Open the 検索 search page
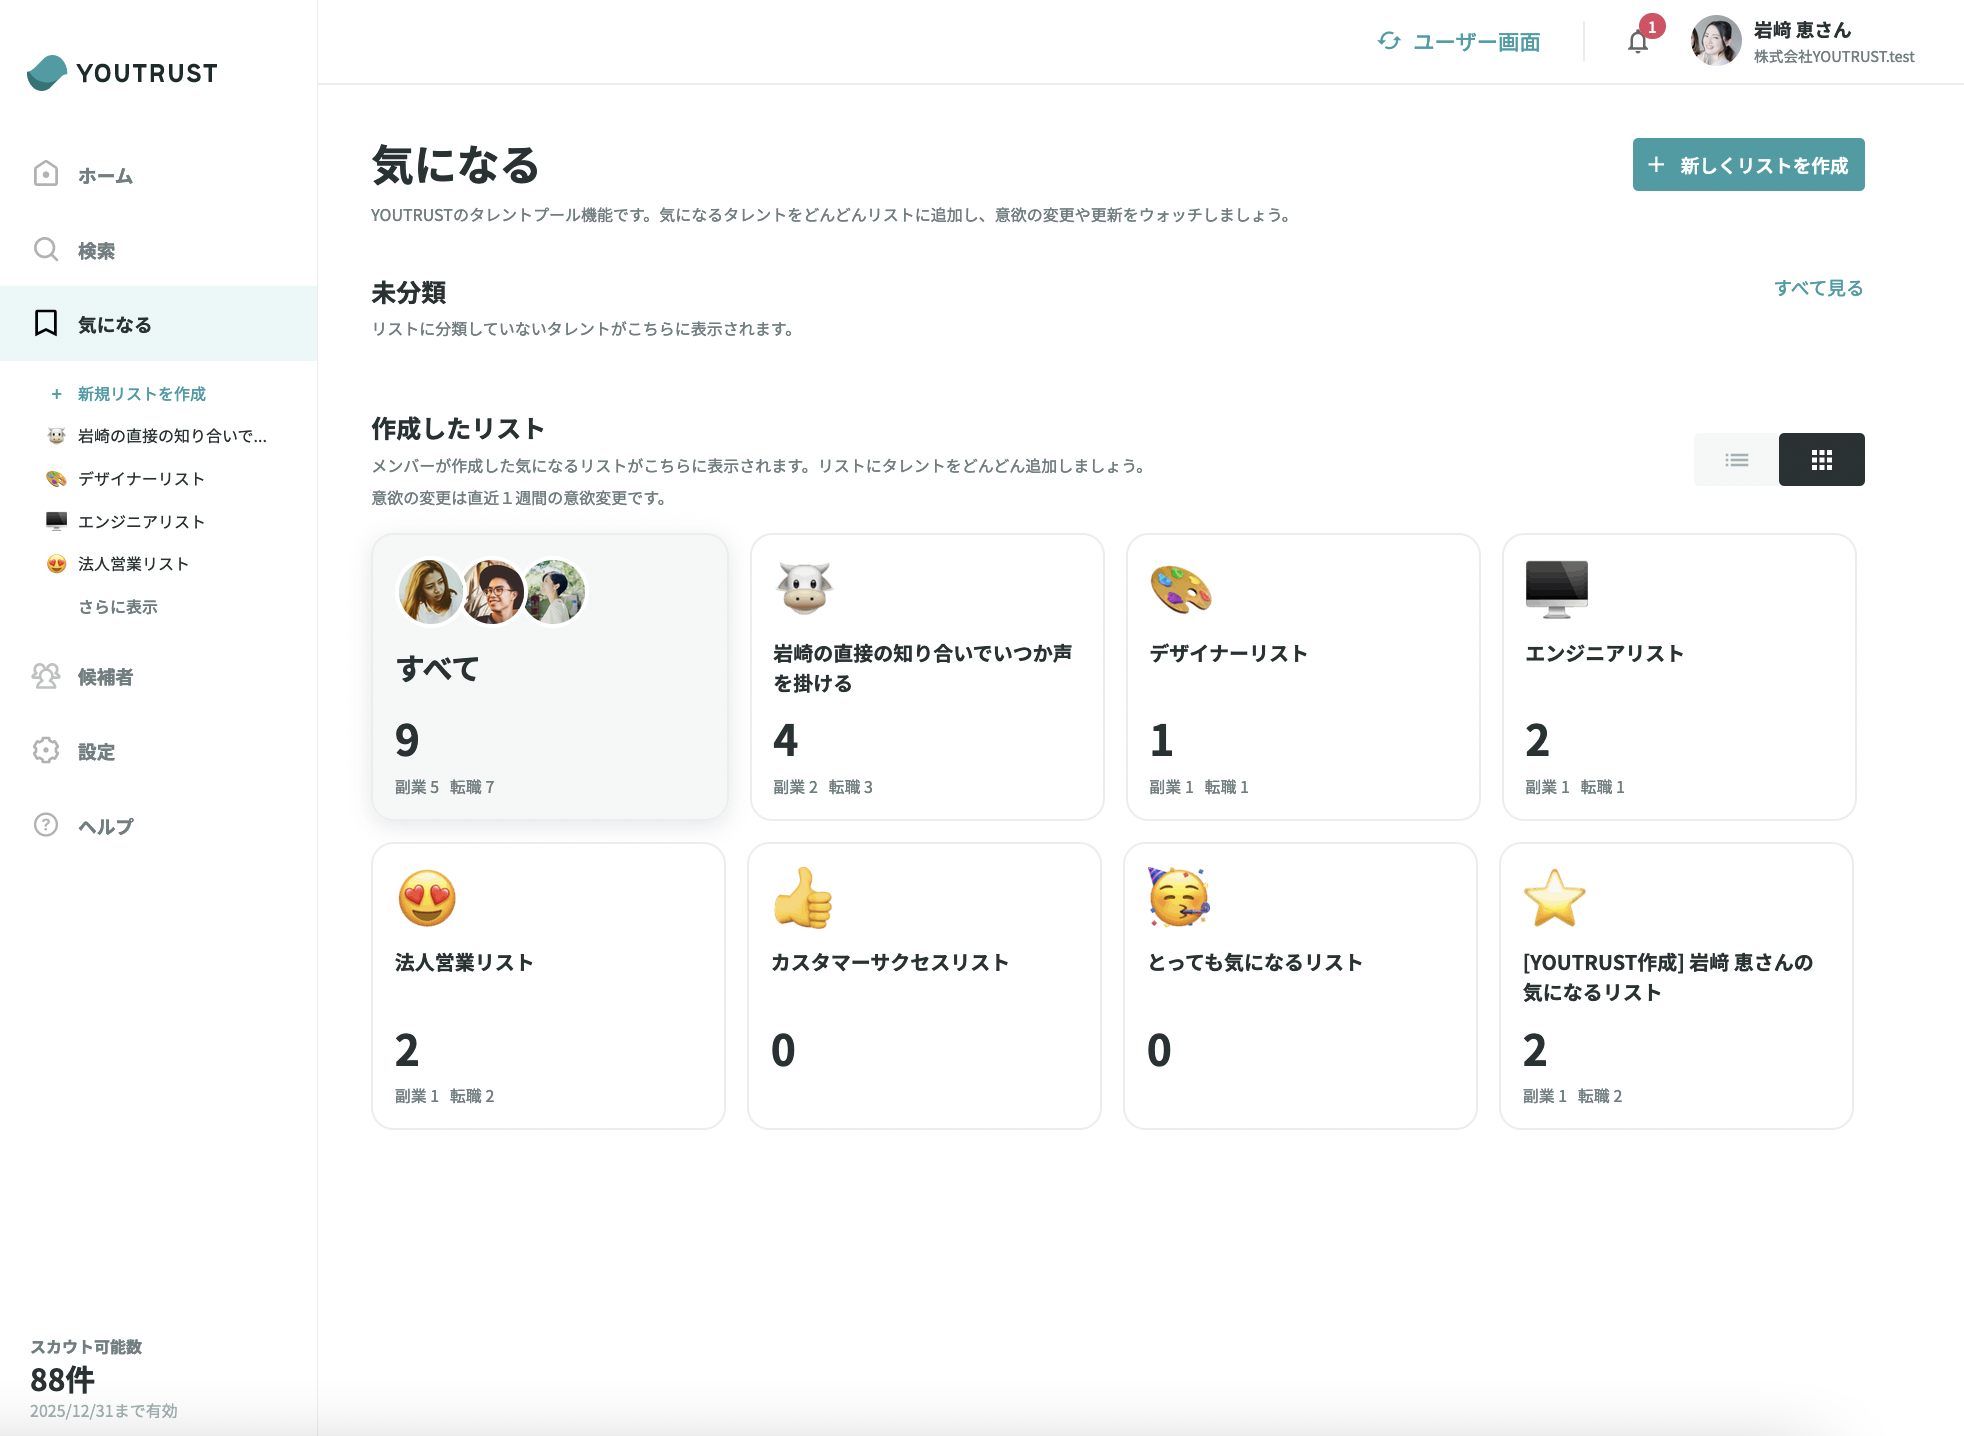The width and height of the screenshot is (1964, 1436). pos(96,250)
